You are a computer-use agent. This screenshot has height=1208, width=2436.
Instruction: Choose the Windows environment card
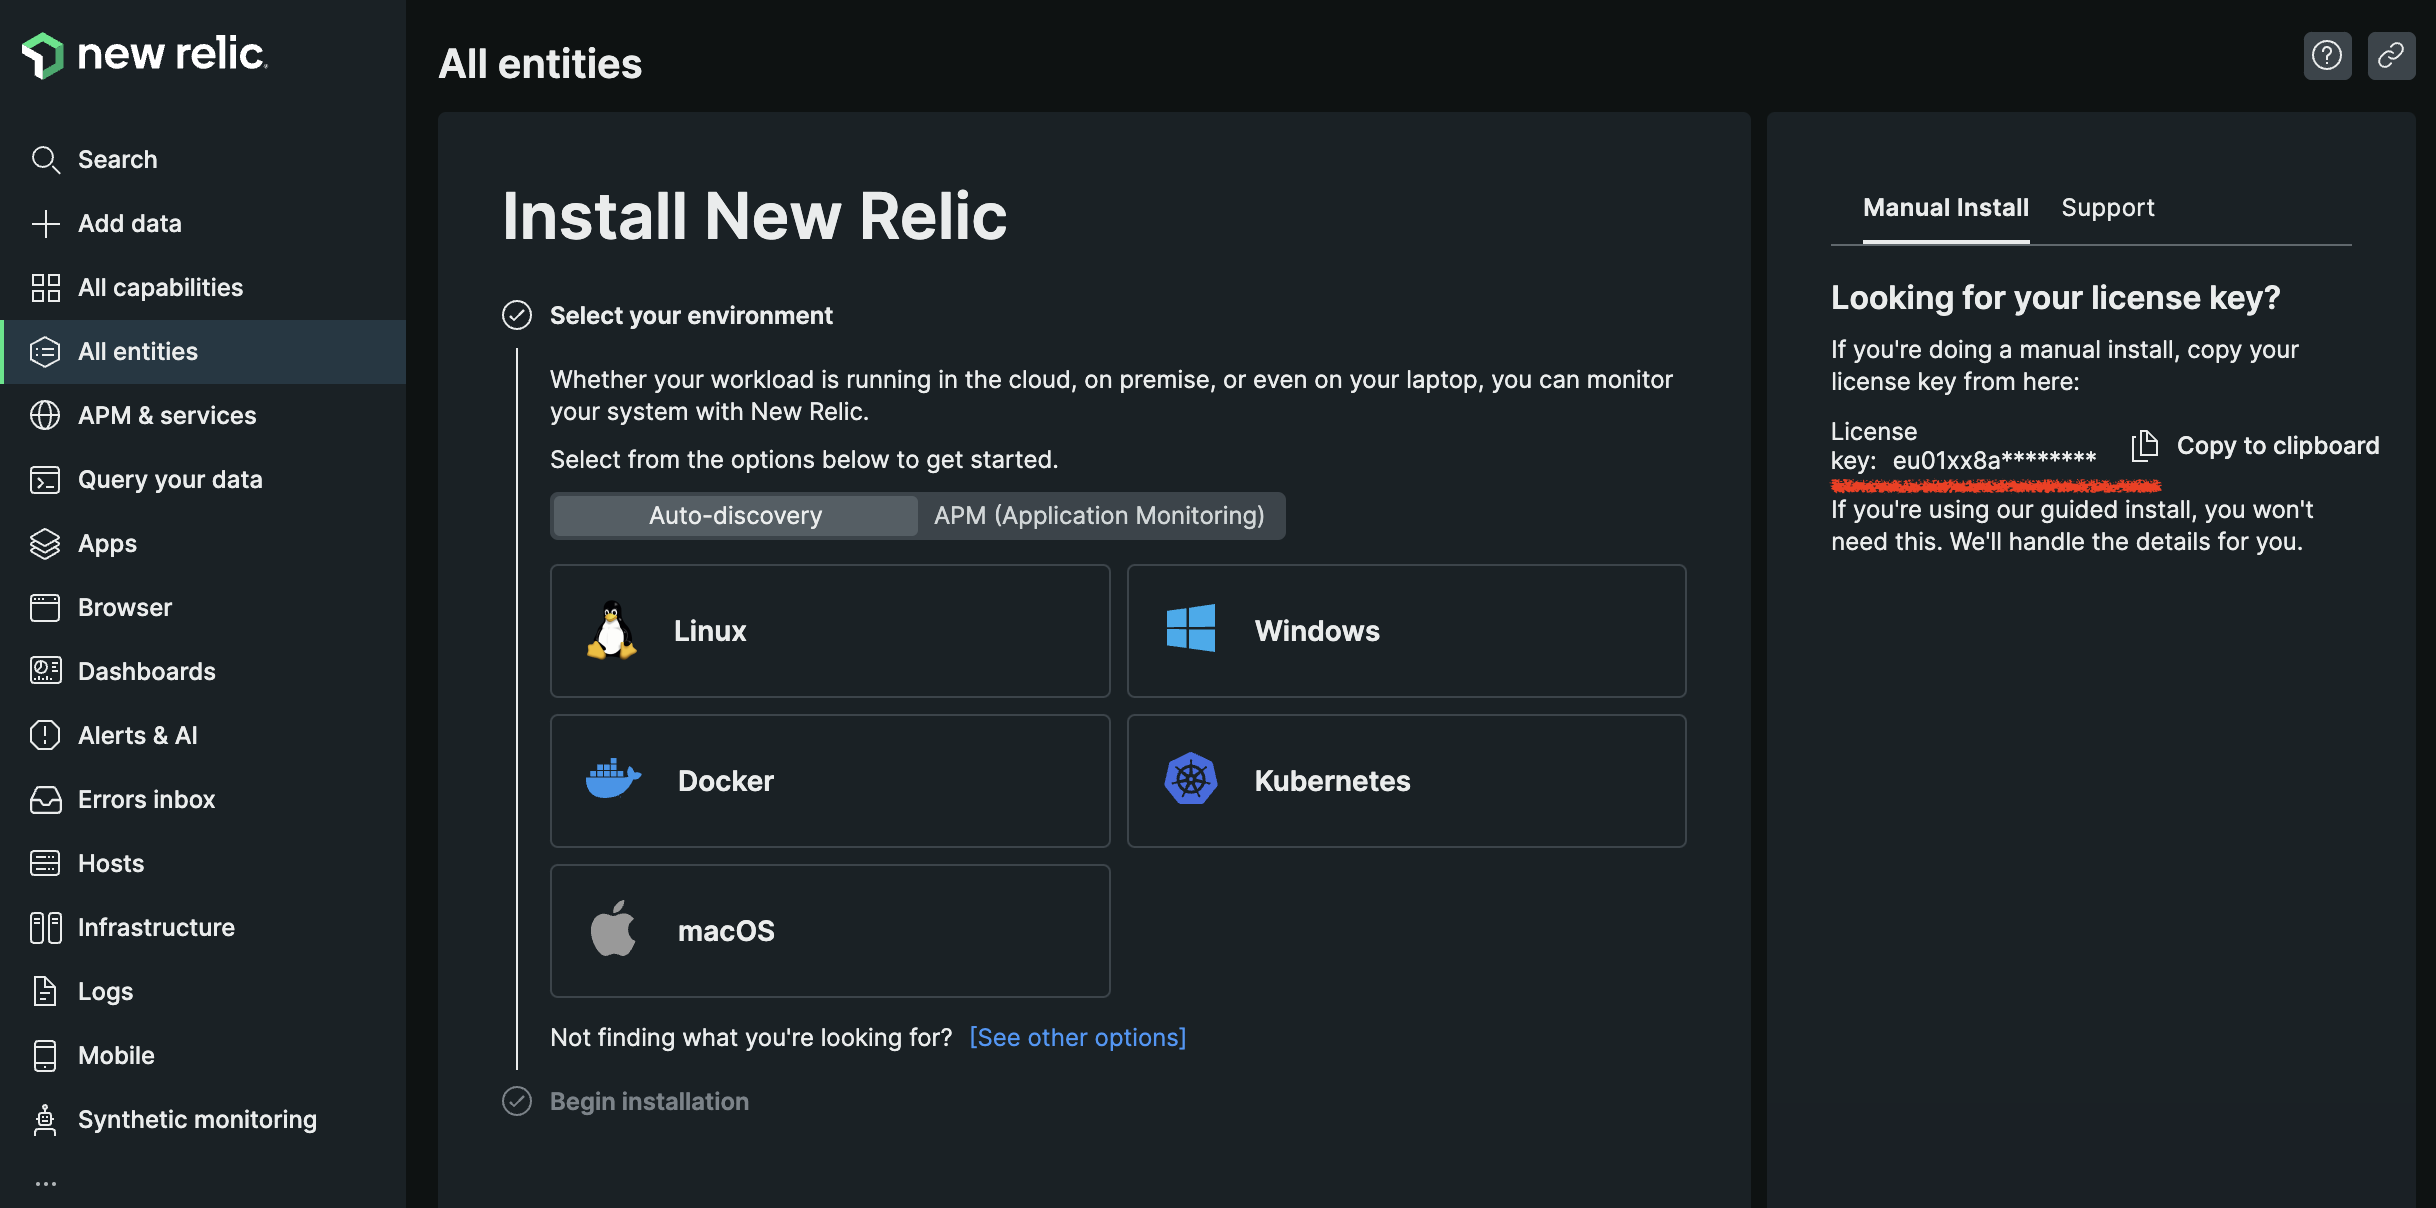(x=1406, y=631)
